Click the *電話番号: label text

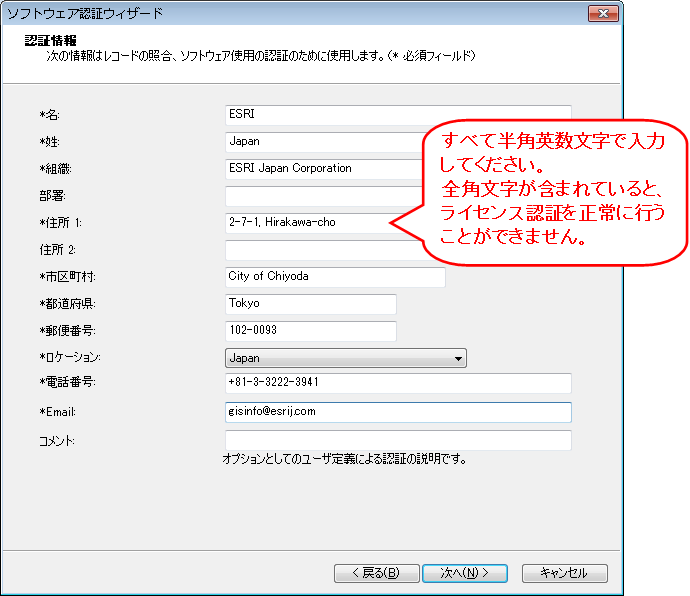coord(67,382)
